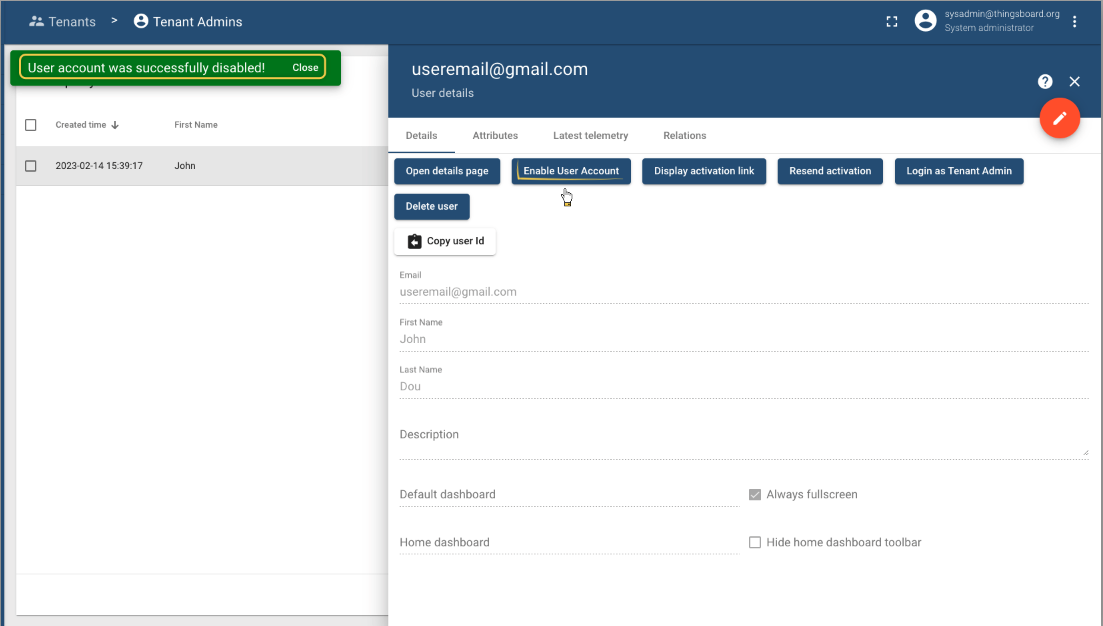Toggle fullscreen mode icon in header
1103x626 pixels.
tap(892, 21)
